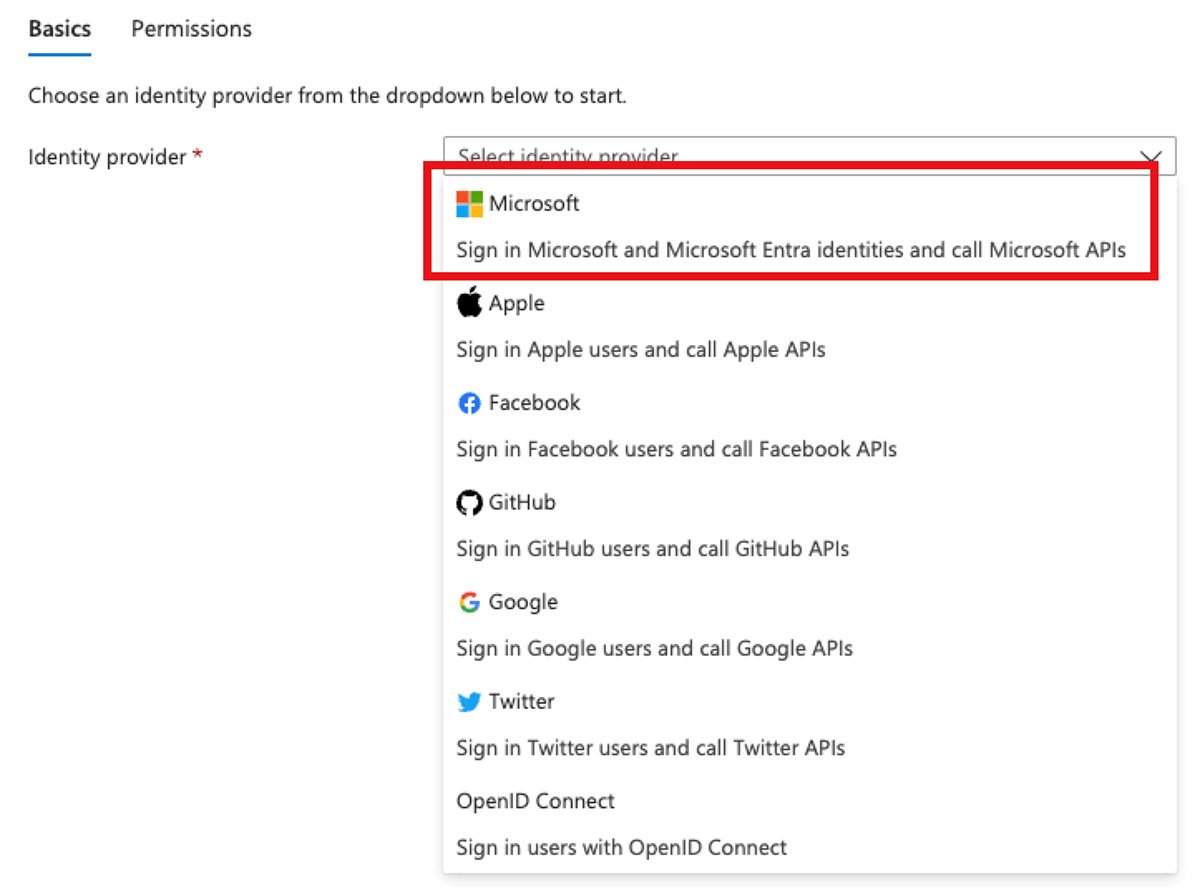Choose the OpenID Connect option
Image resolution: width=1200 pixels, height=893 pixels.
535,801
